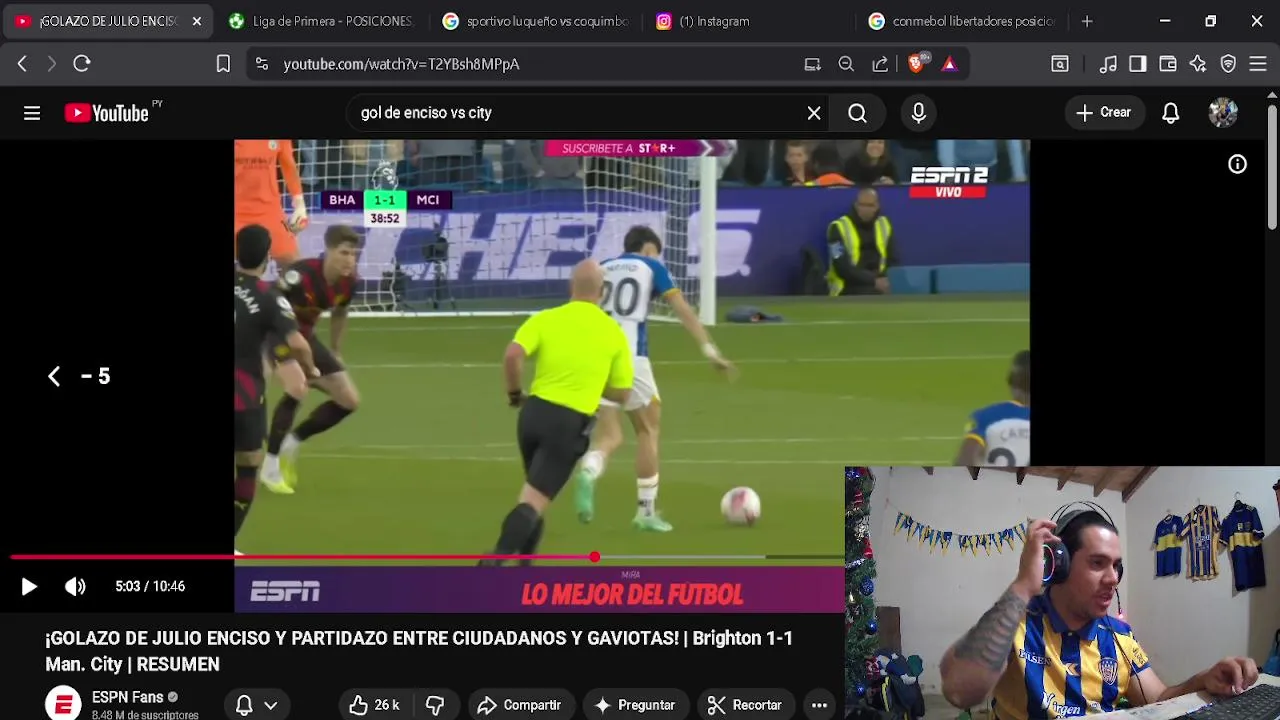
Task: Open Leo AI sparkle icon
Action: [1198, 64]
